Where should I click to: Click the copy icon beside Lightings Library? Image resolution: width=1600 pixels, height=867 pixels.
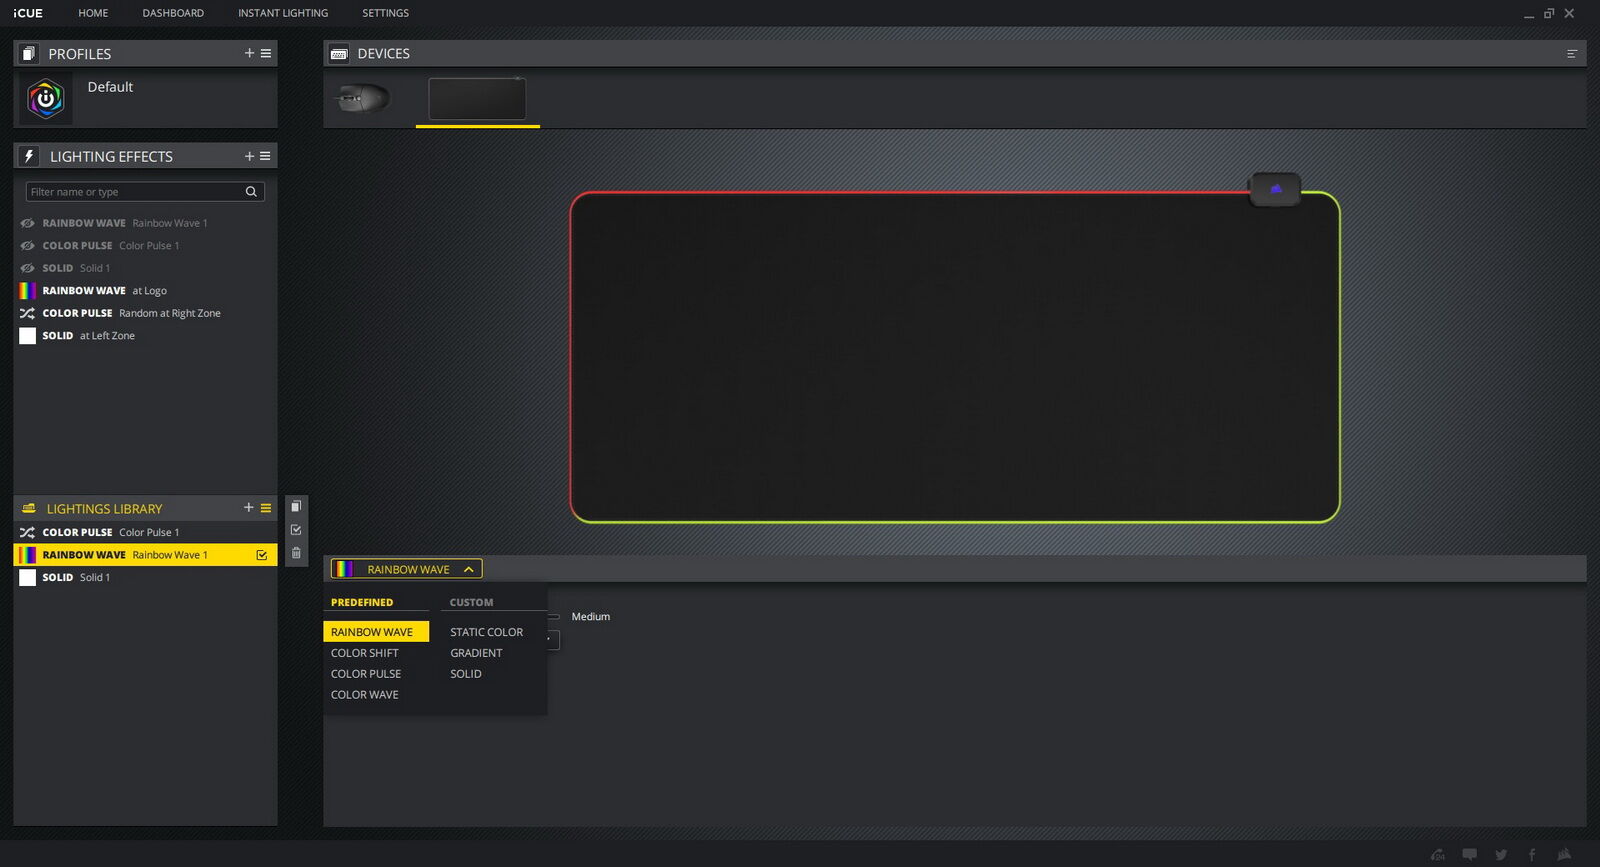pos(296,506)
